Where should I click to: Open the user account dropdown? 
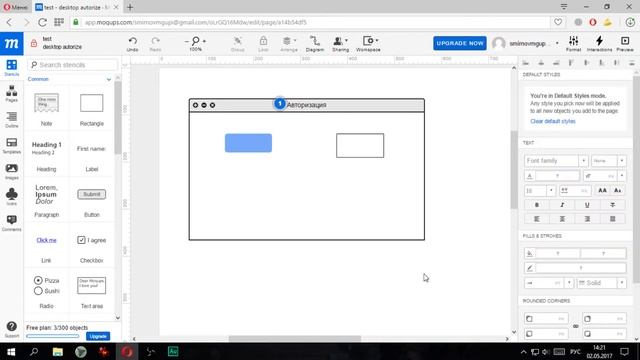pos(557,43)
